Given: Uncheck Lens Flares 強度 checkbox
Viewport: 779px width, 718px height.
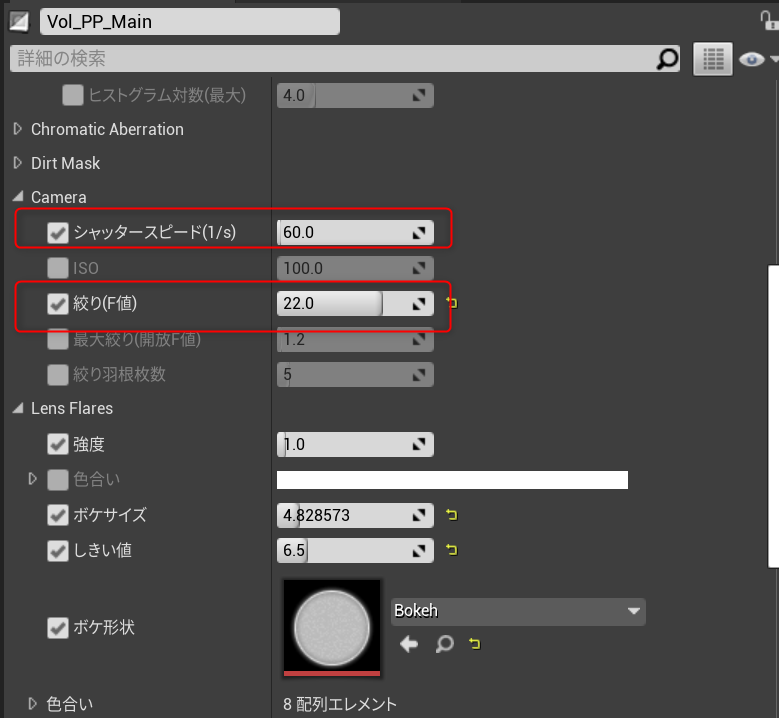Looking at the screenshot, I should pyautogui.click(x=58, y=444).
